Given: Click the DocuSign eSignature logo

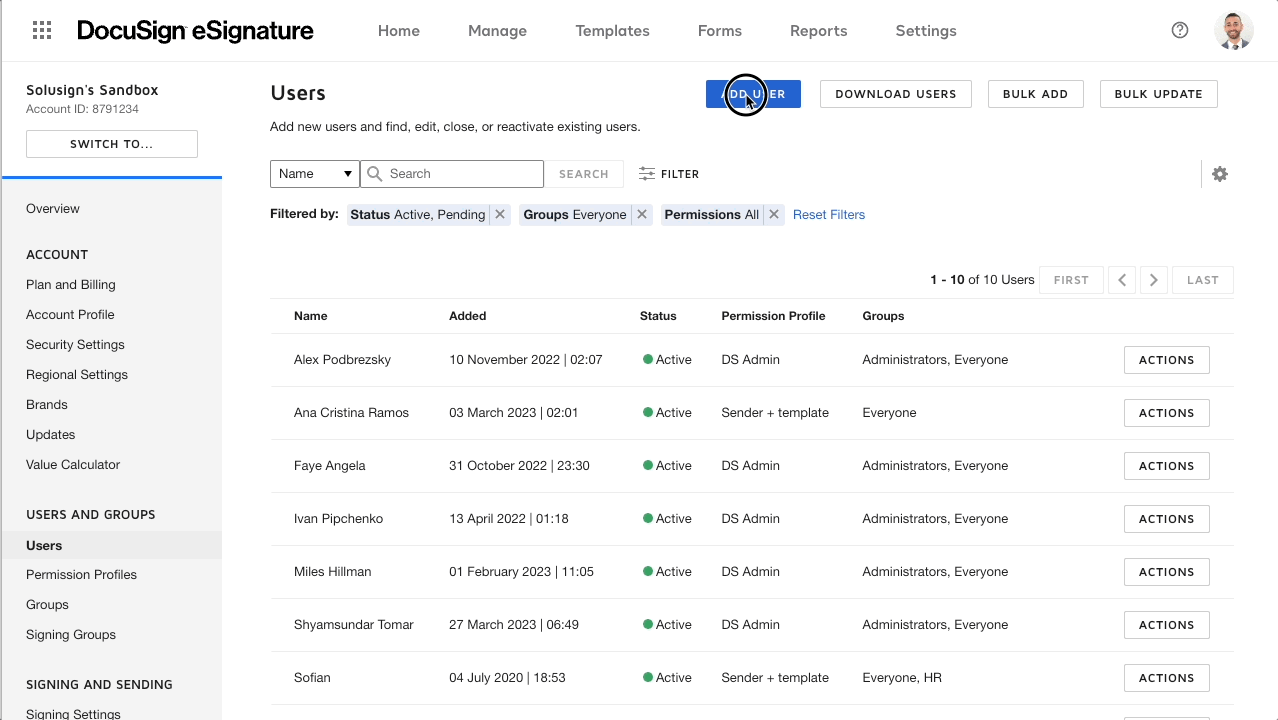Looking at the screenshot, I should coord(195,31).
